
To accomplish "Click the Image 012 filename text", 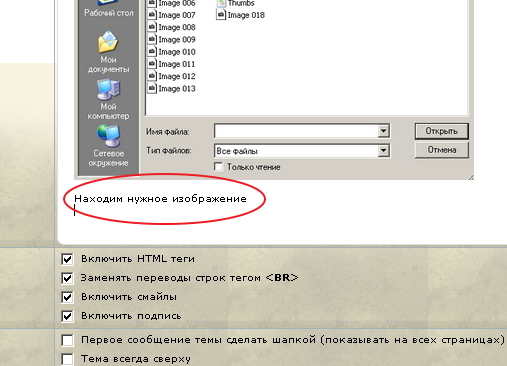I will 177,76.
